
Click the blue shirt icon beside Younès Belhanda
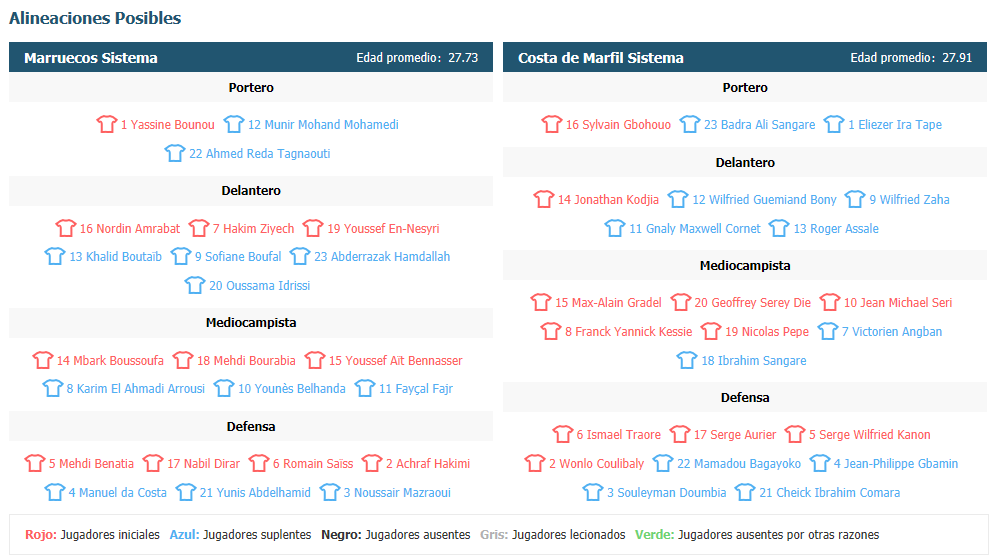(x=224, y=388)
